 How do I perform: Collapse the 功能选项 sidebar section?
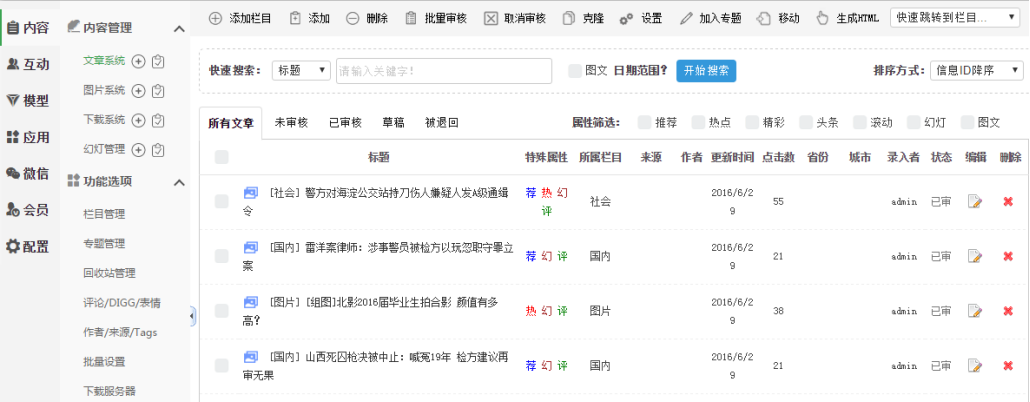point(179,182)
